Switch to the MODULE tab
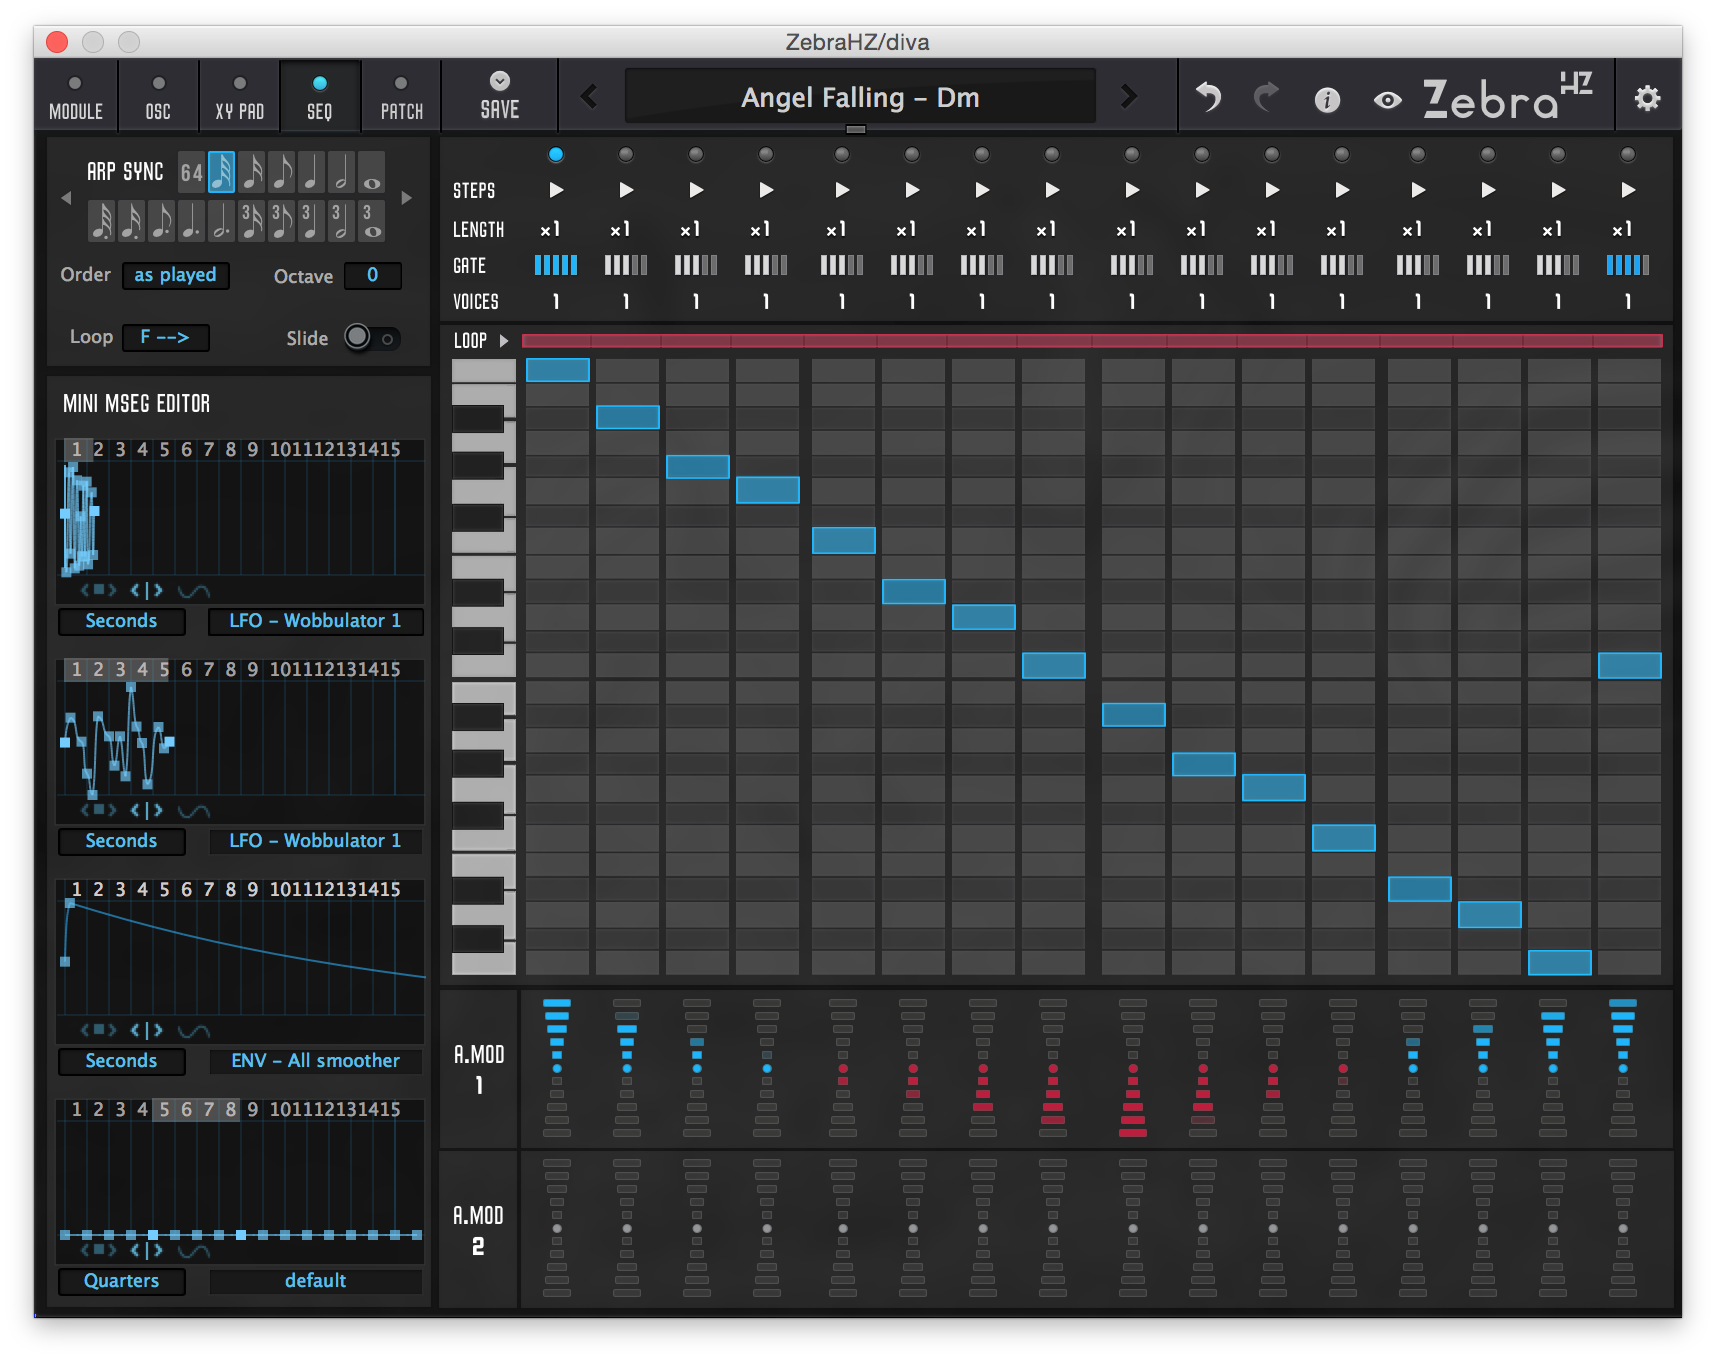The image size is (1716, 1360). (x=76, y=96)
